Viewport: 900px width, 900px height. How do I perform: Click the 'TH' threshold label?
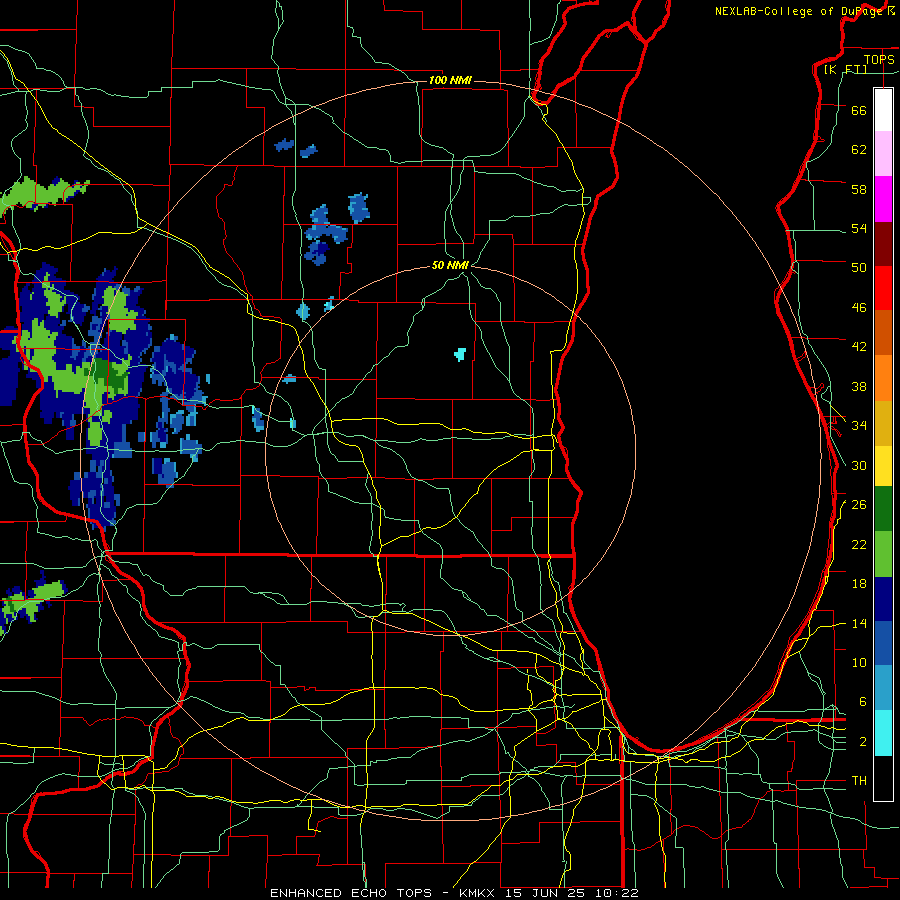click(x=859, y=781)
